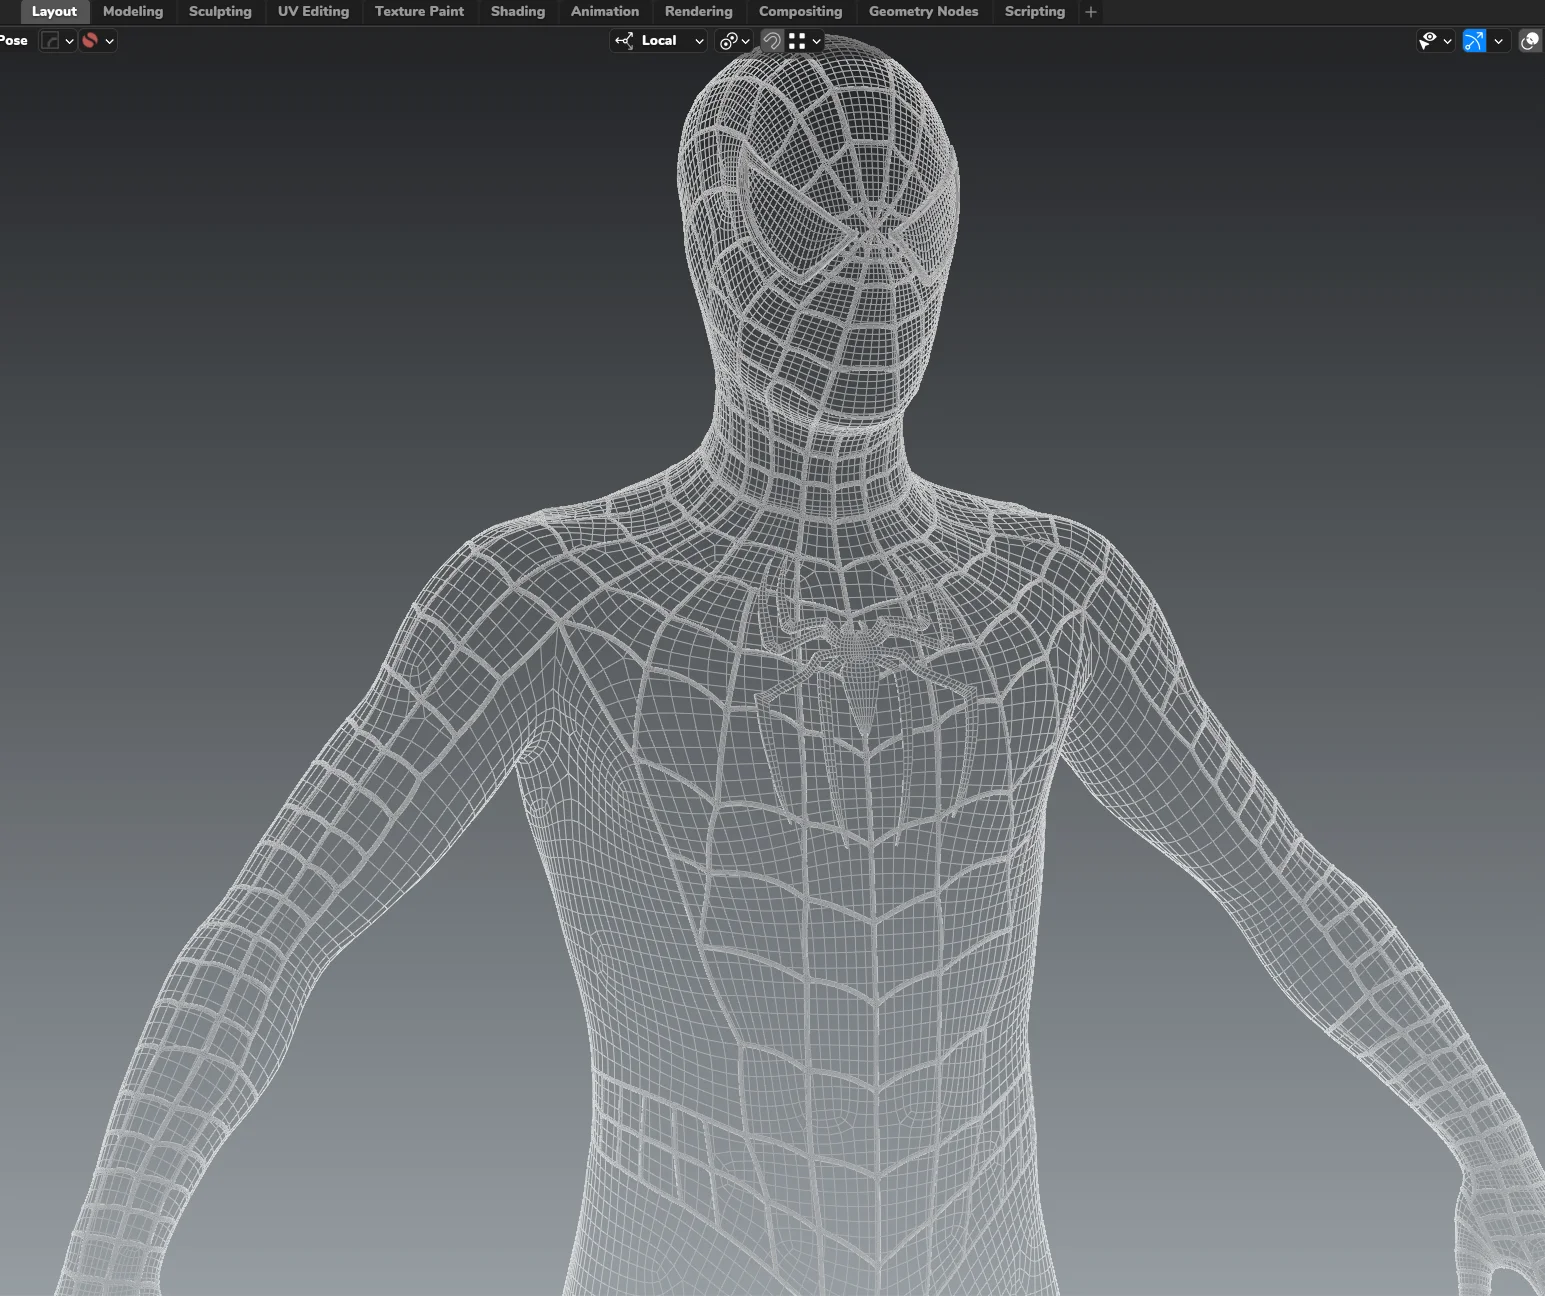Viewport: 1545px width, 1296px height.
Task: Open the gizmos dropdown next to navigation icon
Action: (x=1499, y=41)
